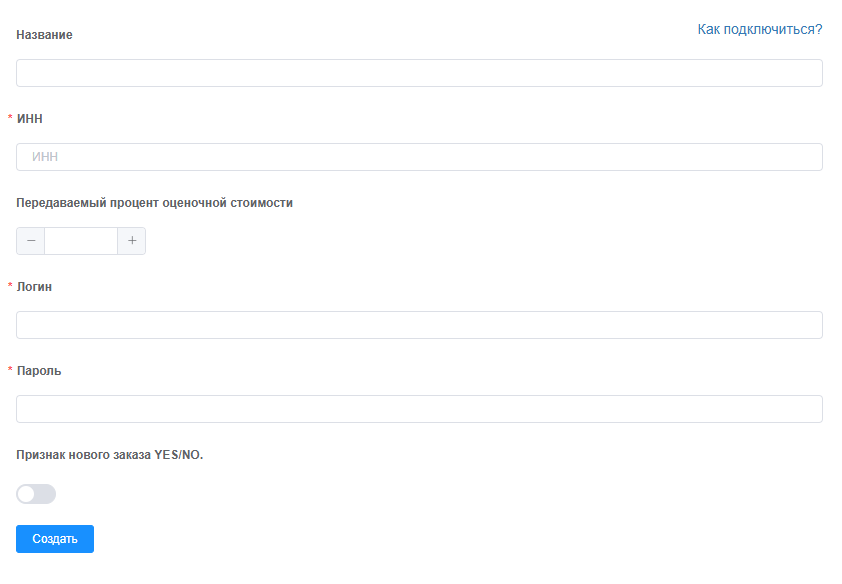Increase the percentage with the plus button
Image resolution: width=842 pixels, height=584 pixels.
tap(132, 241)
